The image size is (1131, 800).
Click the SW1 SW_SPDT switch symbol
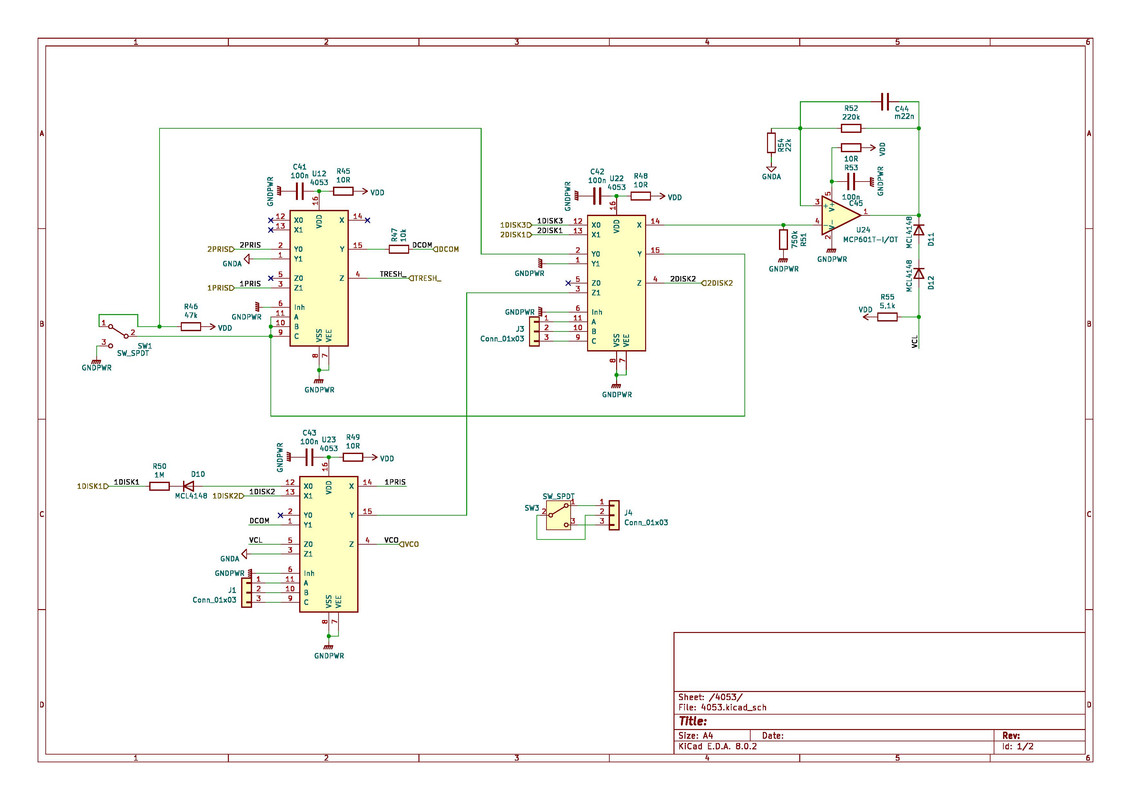(x=117, y=334)
